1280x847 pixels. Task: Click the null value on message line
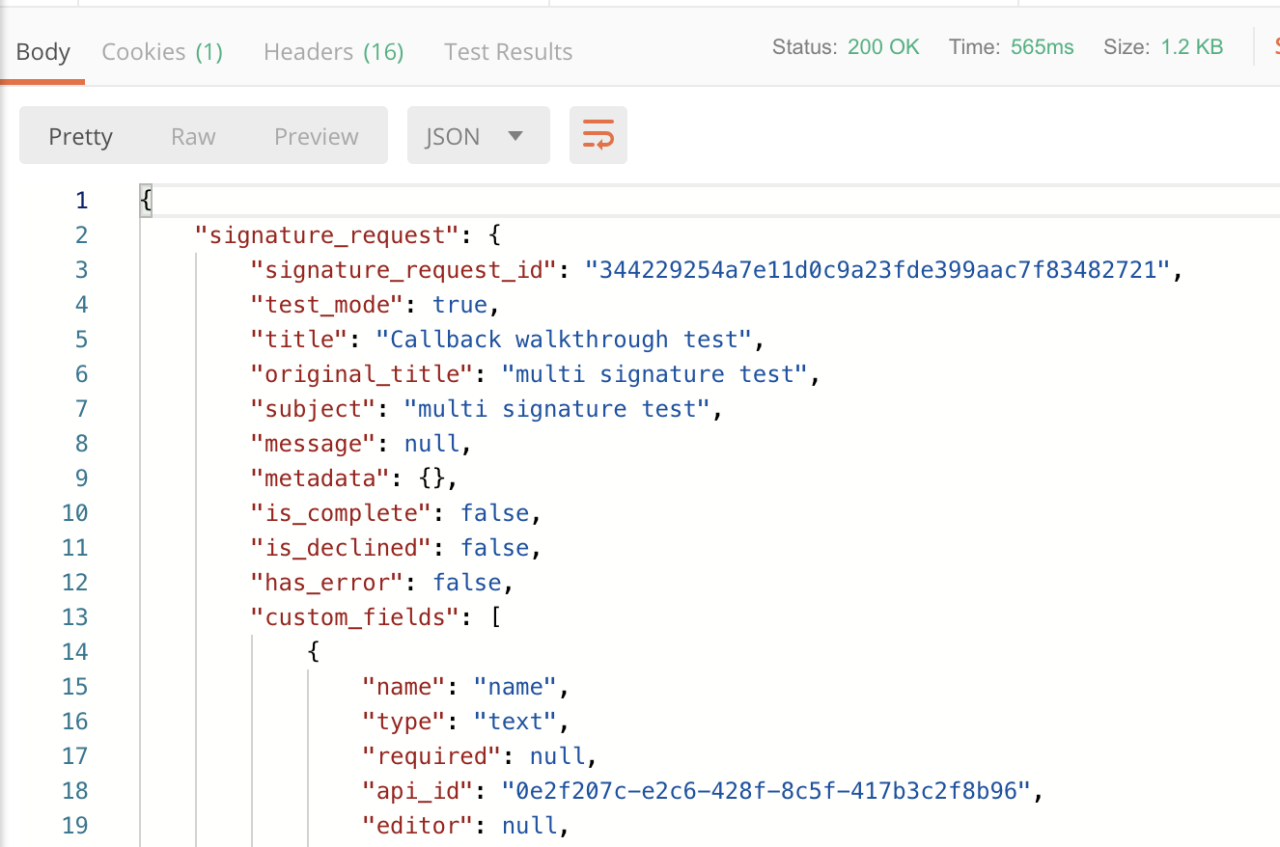tap(431, 443)
